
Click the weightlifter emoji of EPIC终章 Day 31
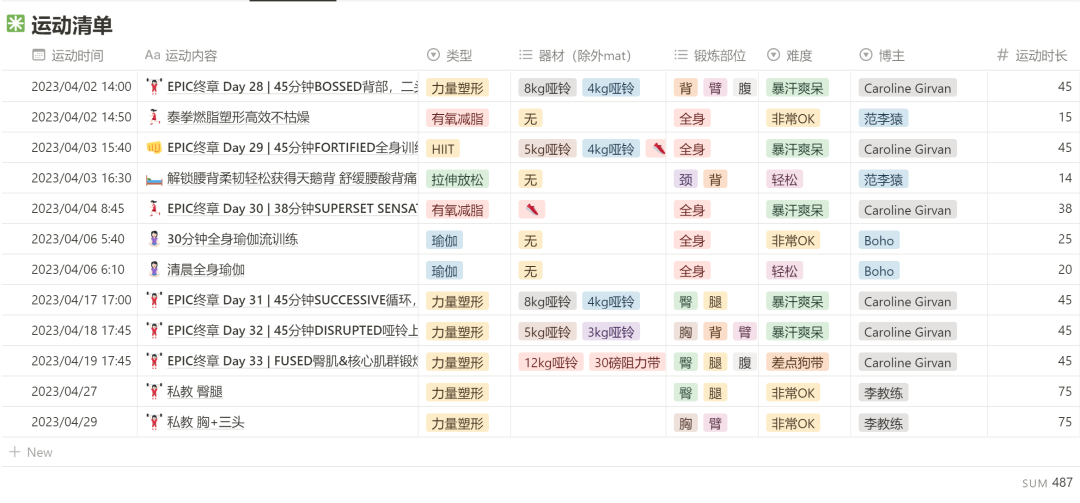point(154,300)
